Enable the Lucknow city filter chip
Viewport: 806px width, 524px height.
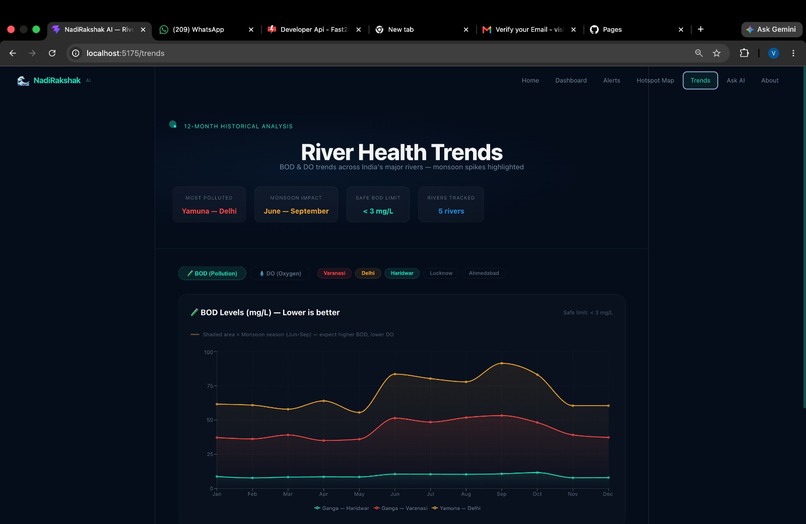click(x=441, y=274)
